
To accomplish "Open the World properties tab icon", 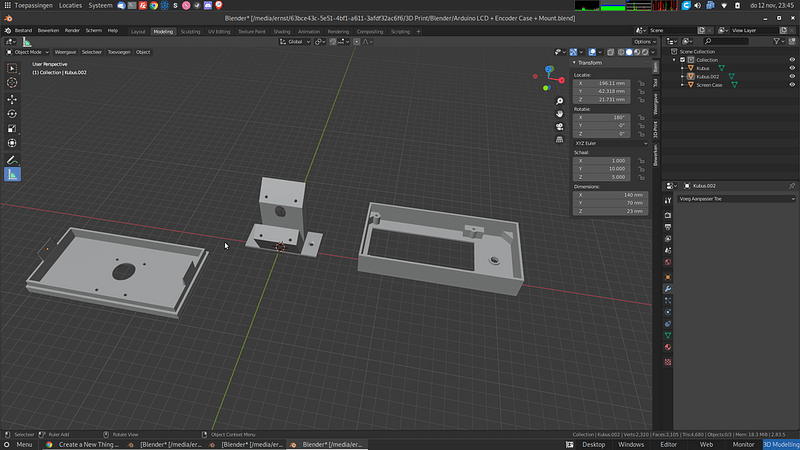I will 668,262.
